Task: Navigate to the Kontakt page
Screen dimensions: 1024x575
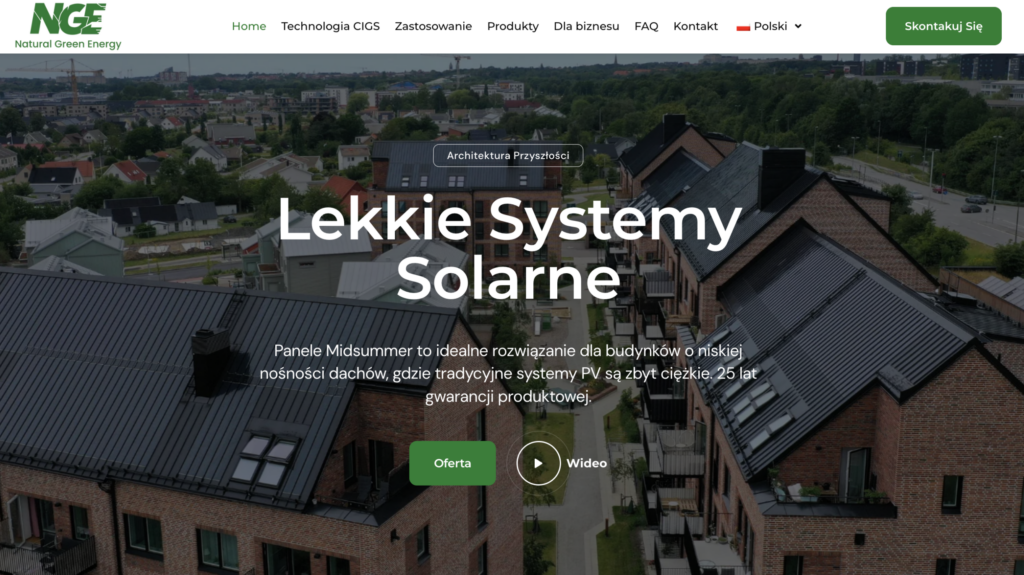Action: [696, 26]
